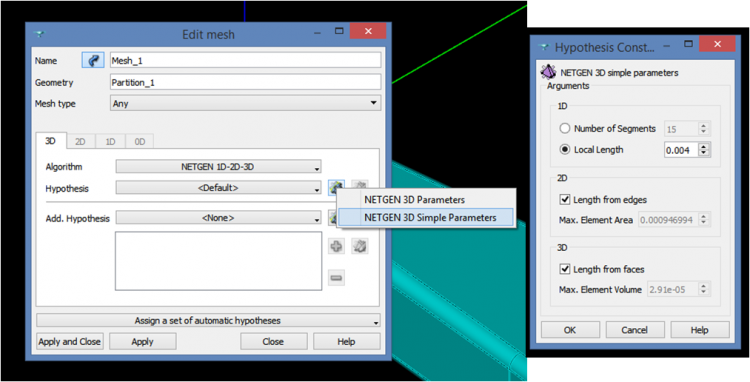The width and height of the screenshot is (750, 382).
Task: Click the Name field containing Mesh_1
Action: pos(245,60)
